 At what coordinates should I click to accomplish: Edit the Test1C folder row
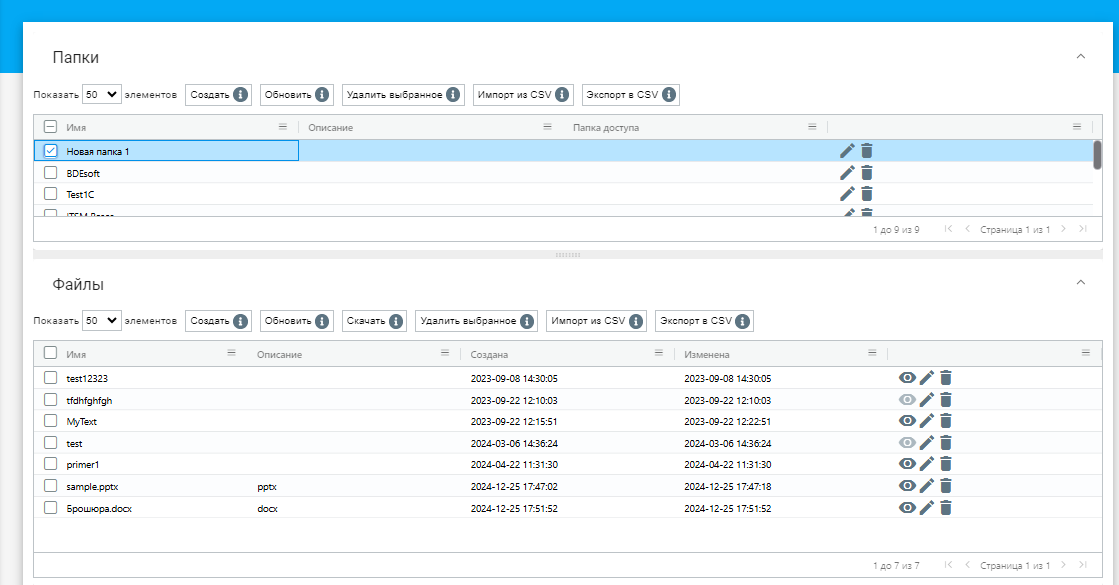(847, 194)
